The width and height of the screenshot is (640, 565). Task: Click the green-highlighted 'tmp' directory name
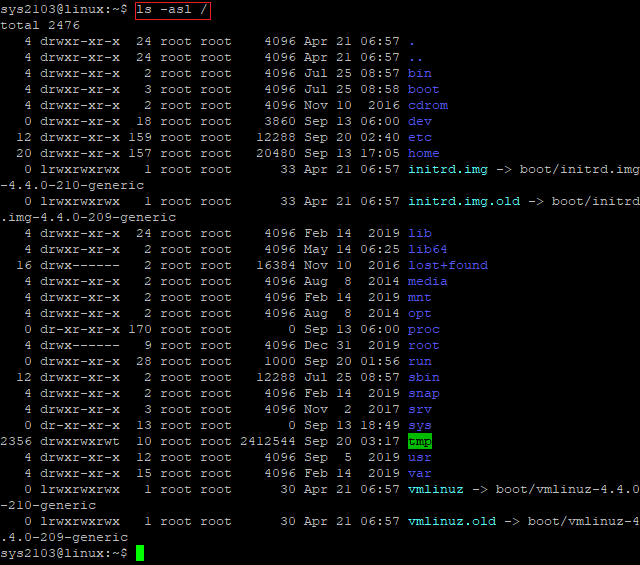420,441
